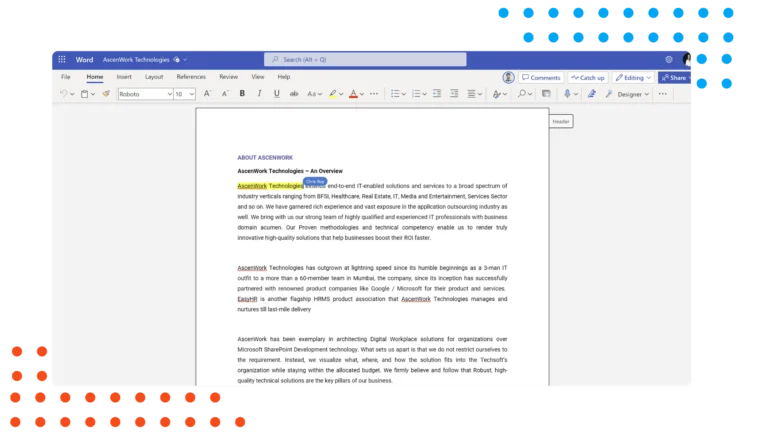Screen dimensions: 768x432
Task: Open the font color picker arrow
Action: tap(361, 94)
